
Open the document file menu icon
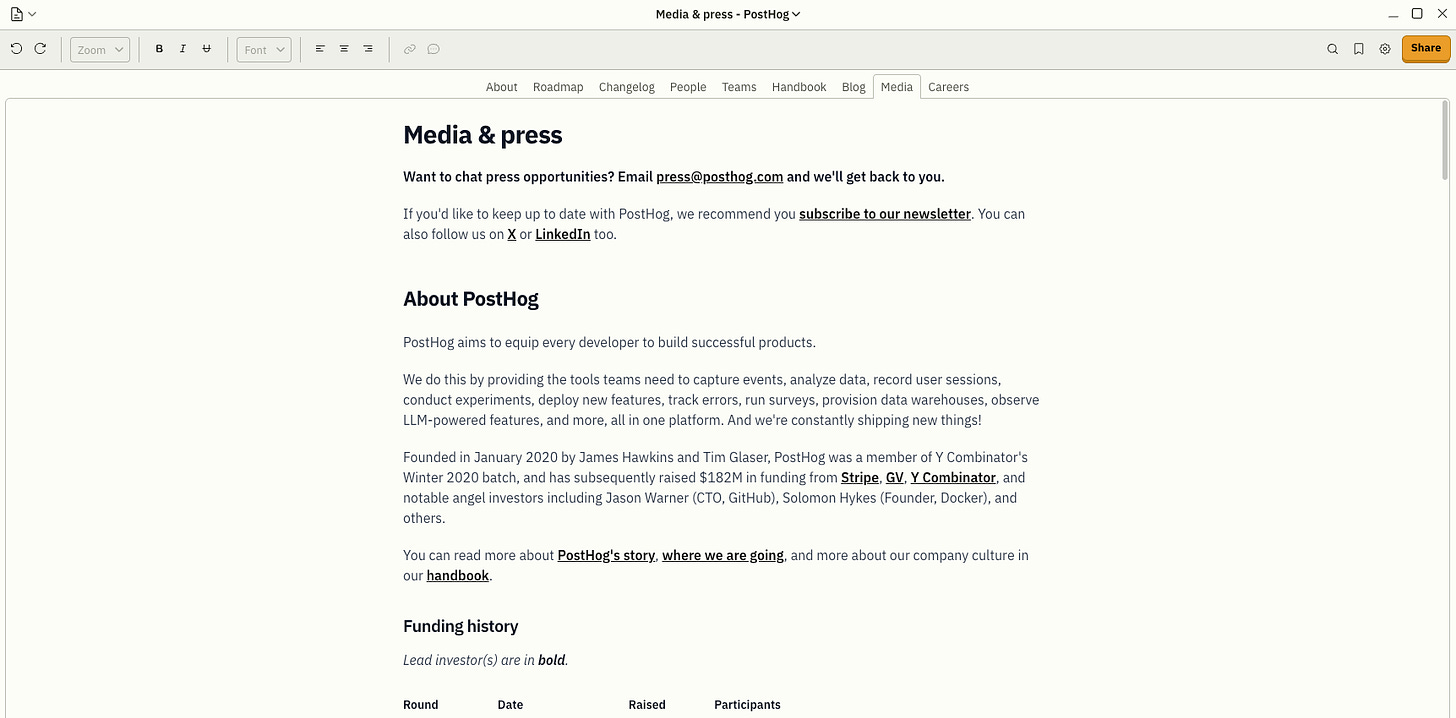[x=22, y=14]
